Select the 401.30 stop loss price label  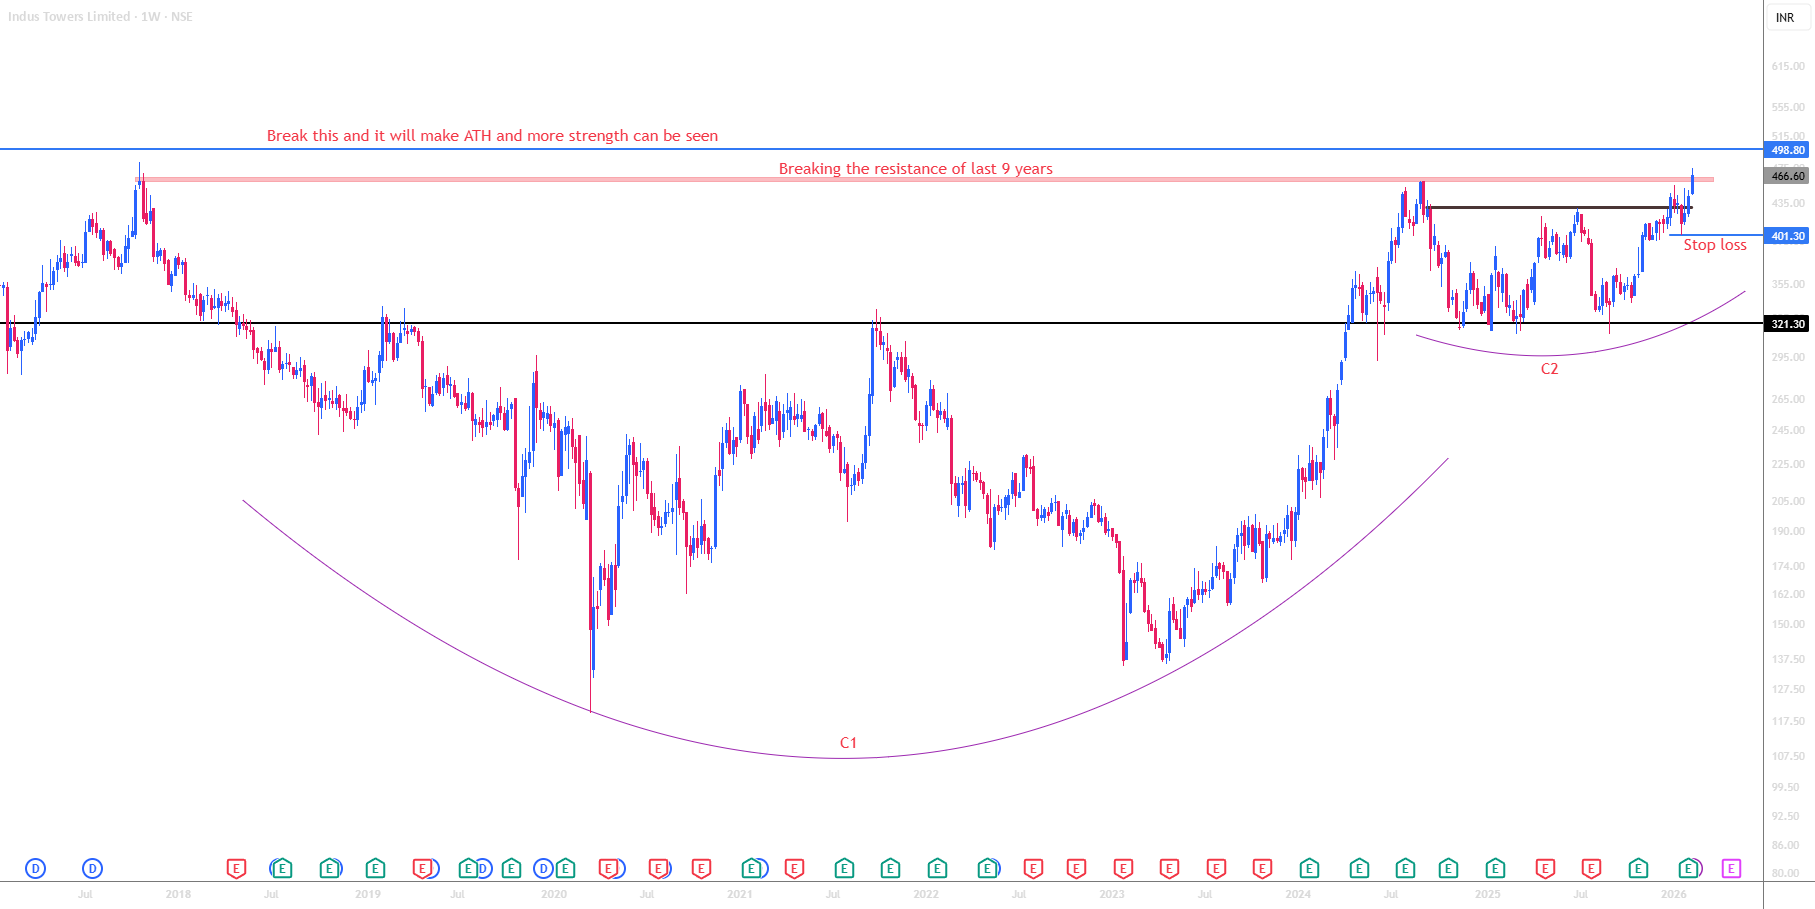click(x=1788, y=236)
